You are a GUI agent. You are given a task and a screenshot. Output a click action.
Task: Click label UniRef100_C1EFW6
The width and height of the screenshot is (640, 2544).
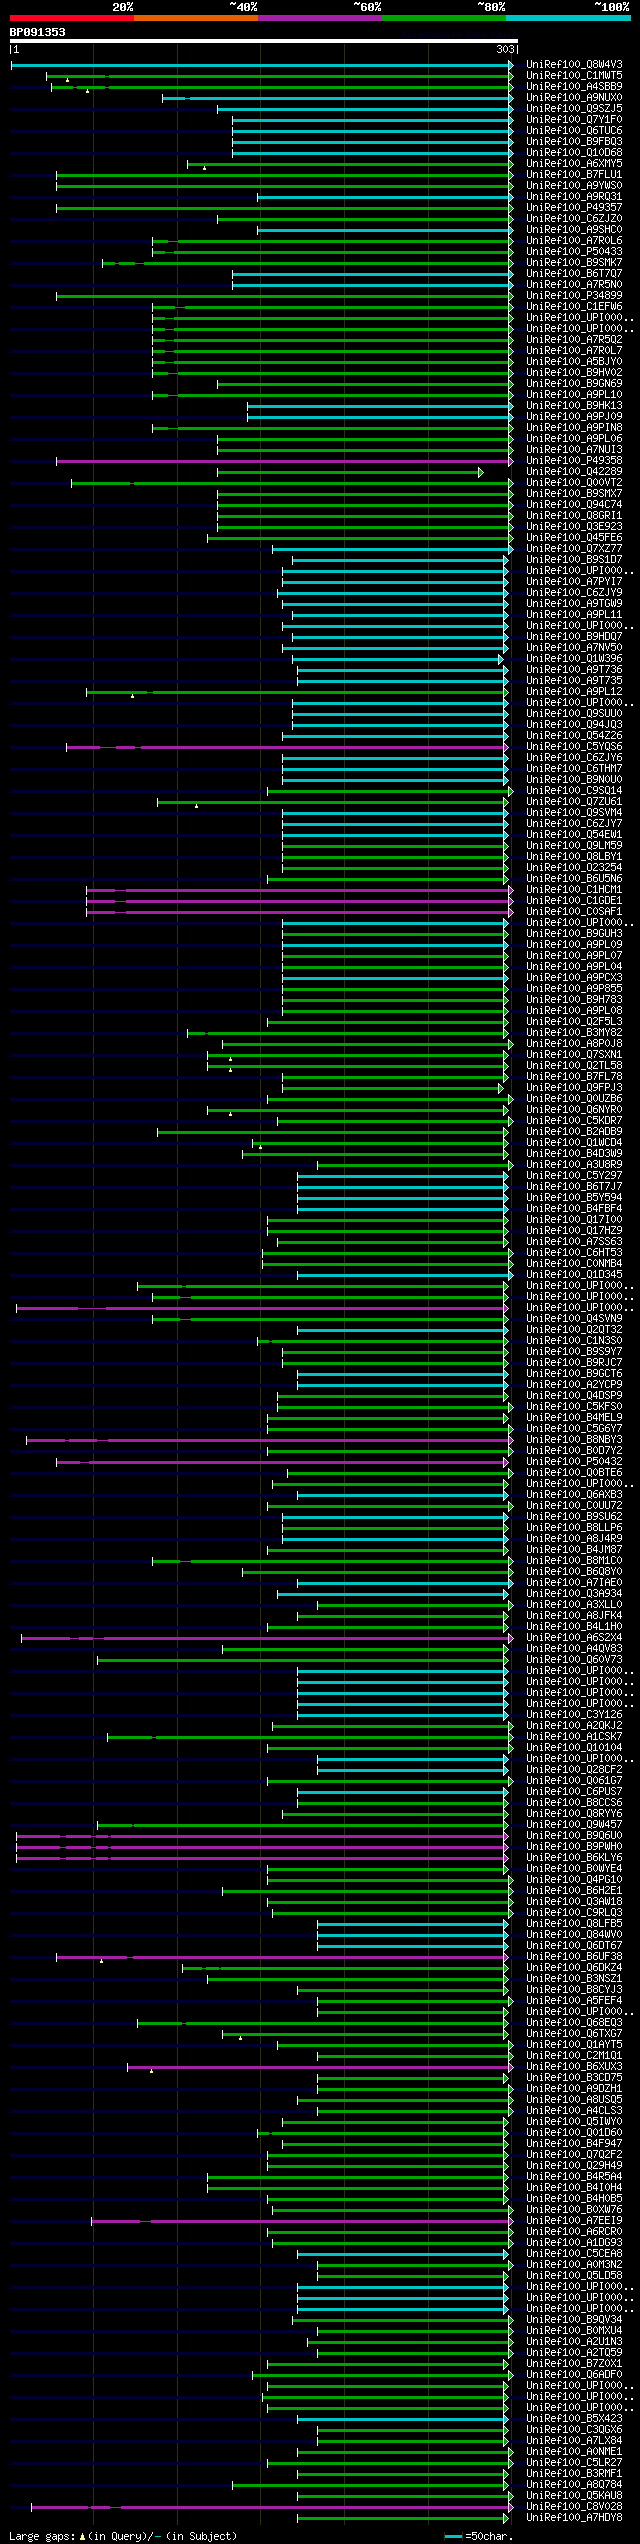click(x=574, y=307)
